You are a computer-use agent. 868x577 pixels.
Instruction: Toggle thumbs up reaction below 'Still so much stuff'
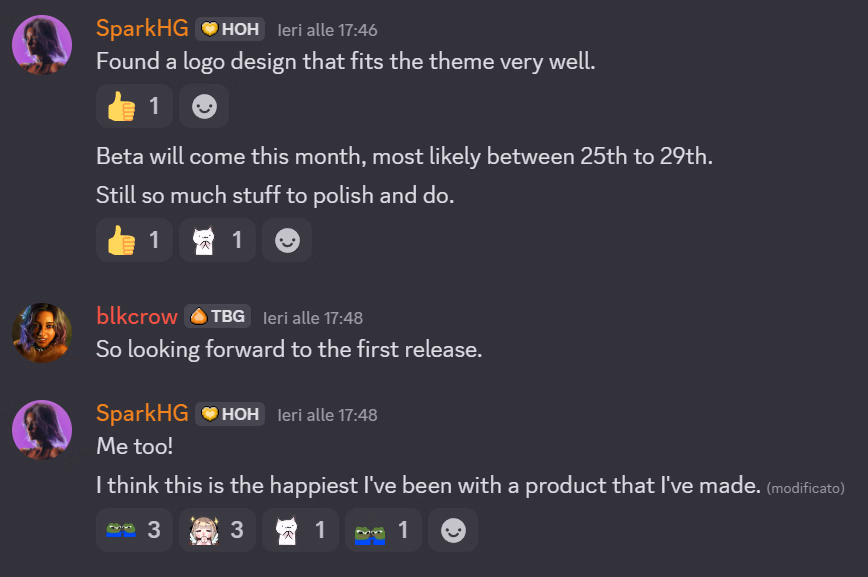pos(134,240)
